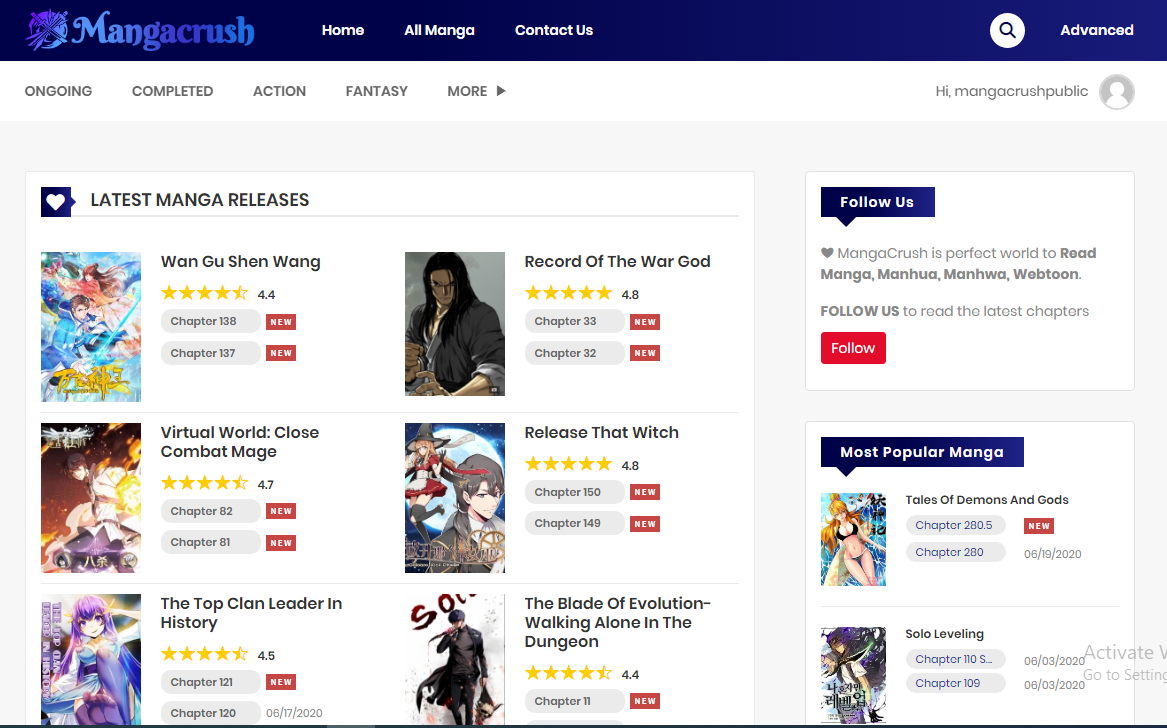
Task: Open Virtual World: Close Combat Mage title
Action: 240,442
